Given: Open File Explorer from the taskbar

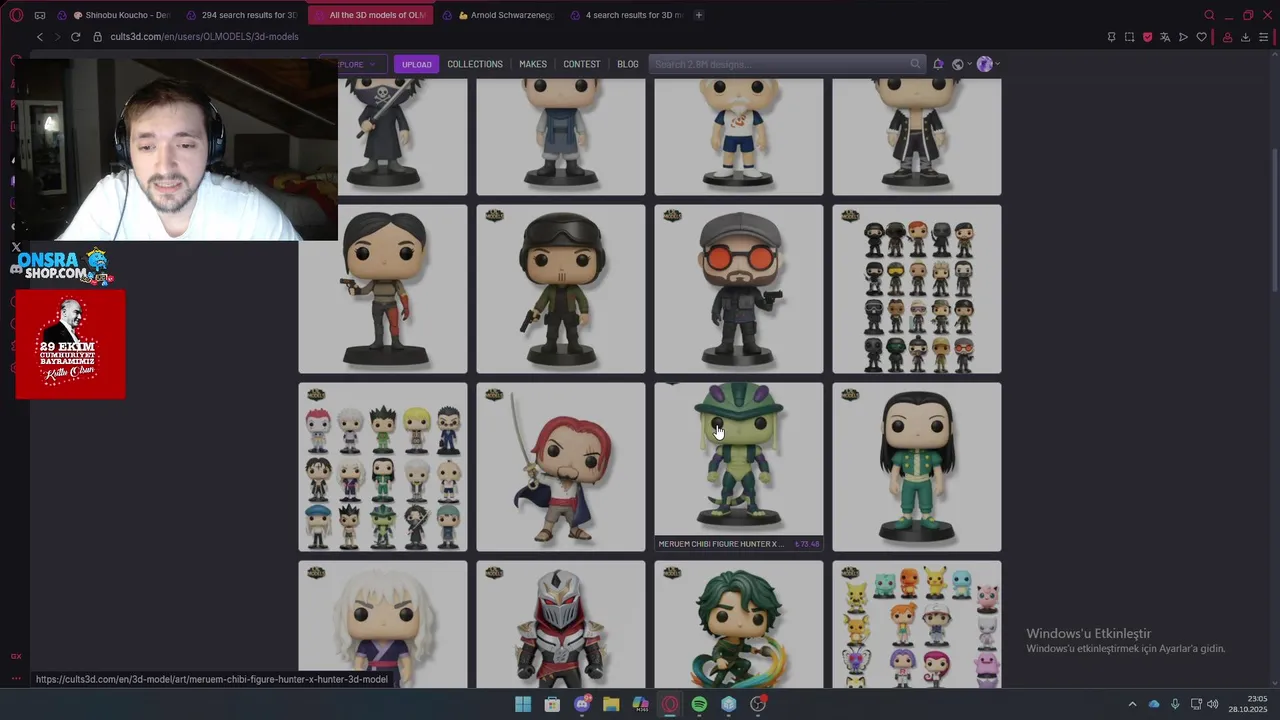Looking at the screenshot, I should point(611,704).
